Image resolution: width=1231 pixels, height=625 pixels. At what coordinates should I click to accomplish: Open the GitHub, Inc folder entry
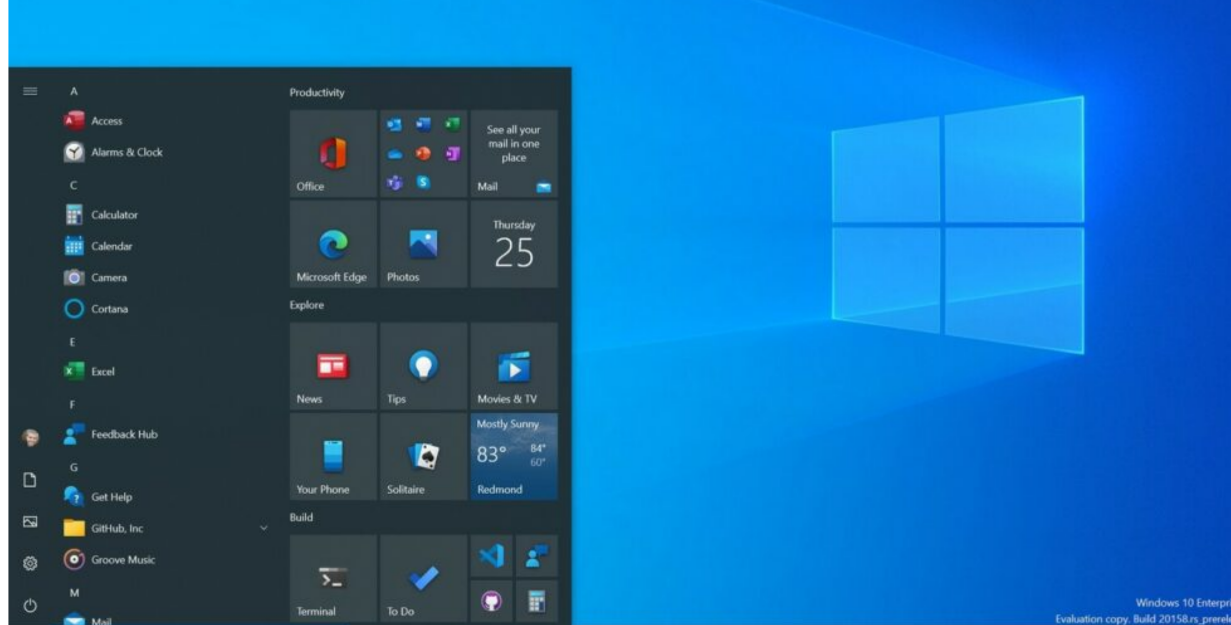pos(165,528)
